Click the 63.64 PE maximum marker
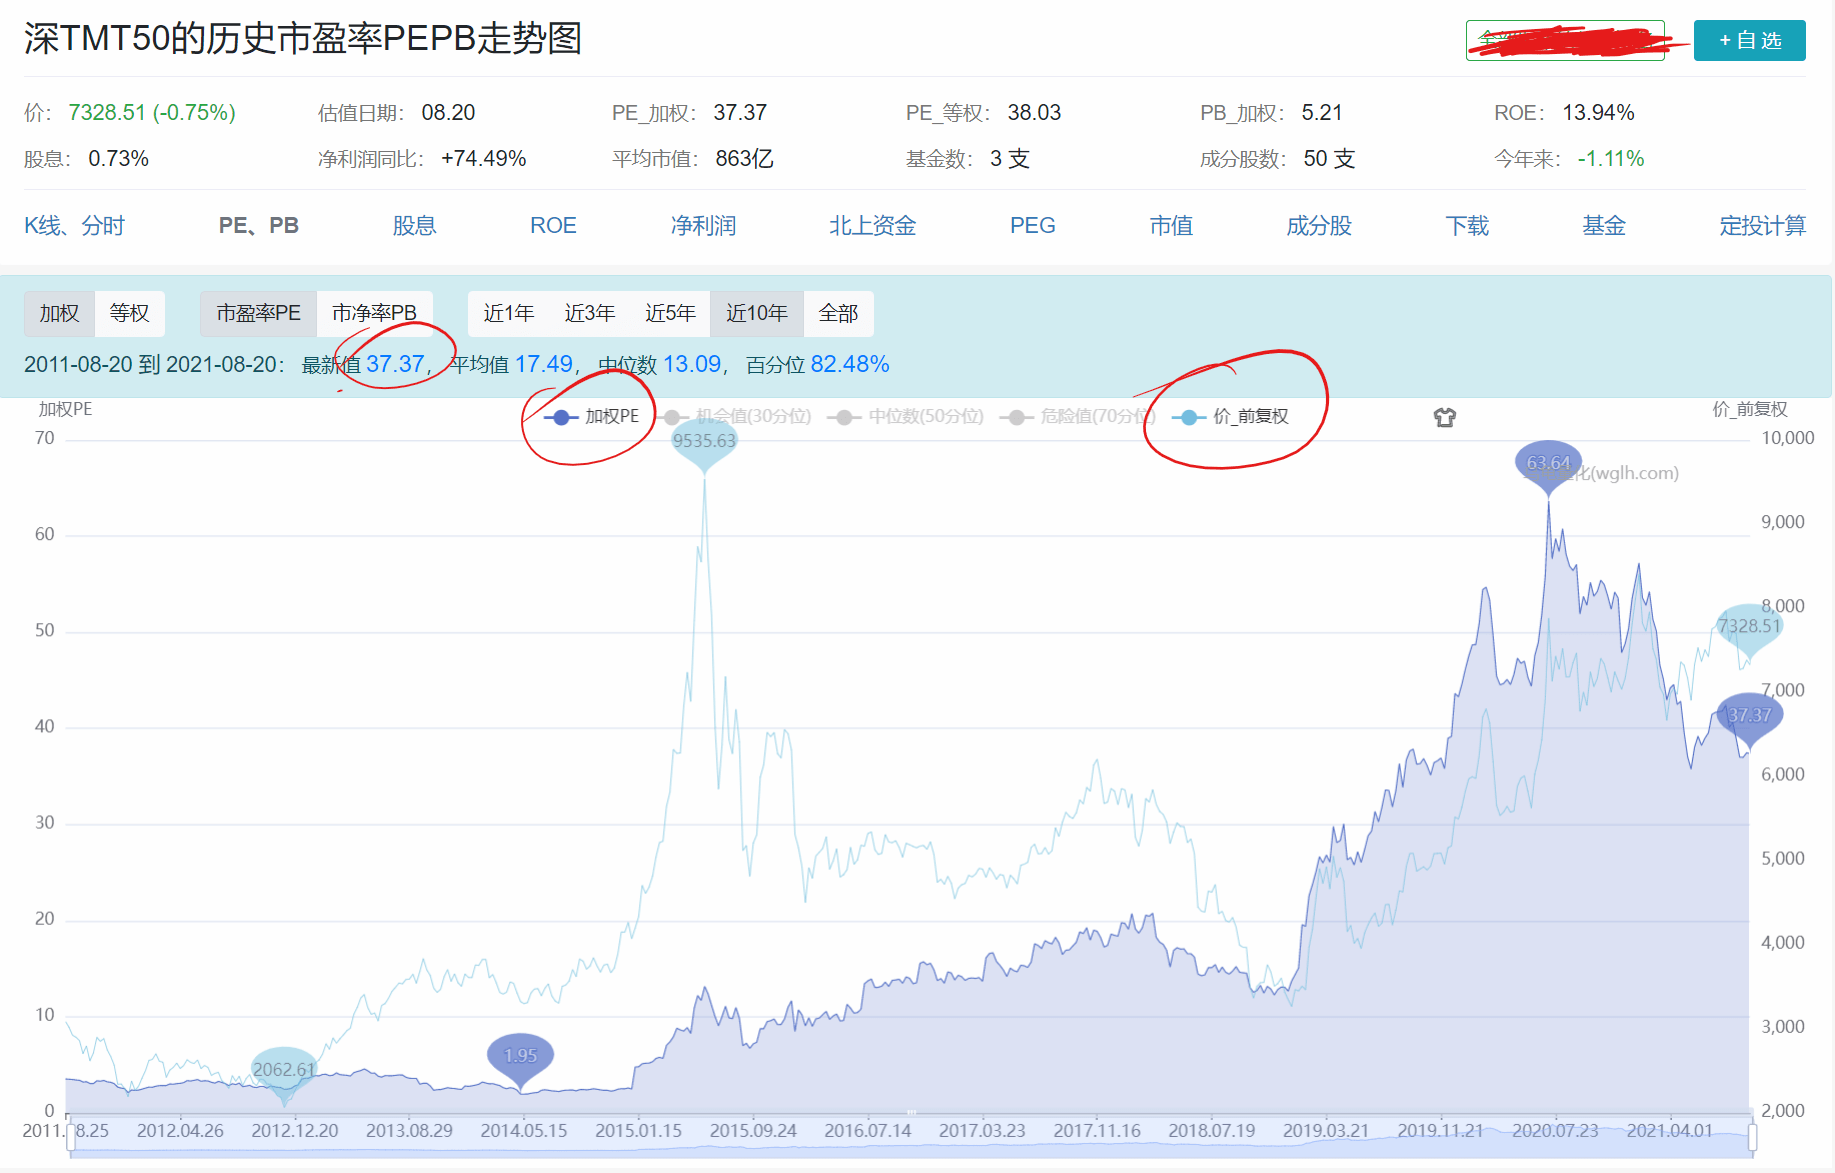The width and height of the screenshot is (1835, 1173). tap(1548, 463)
